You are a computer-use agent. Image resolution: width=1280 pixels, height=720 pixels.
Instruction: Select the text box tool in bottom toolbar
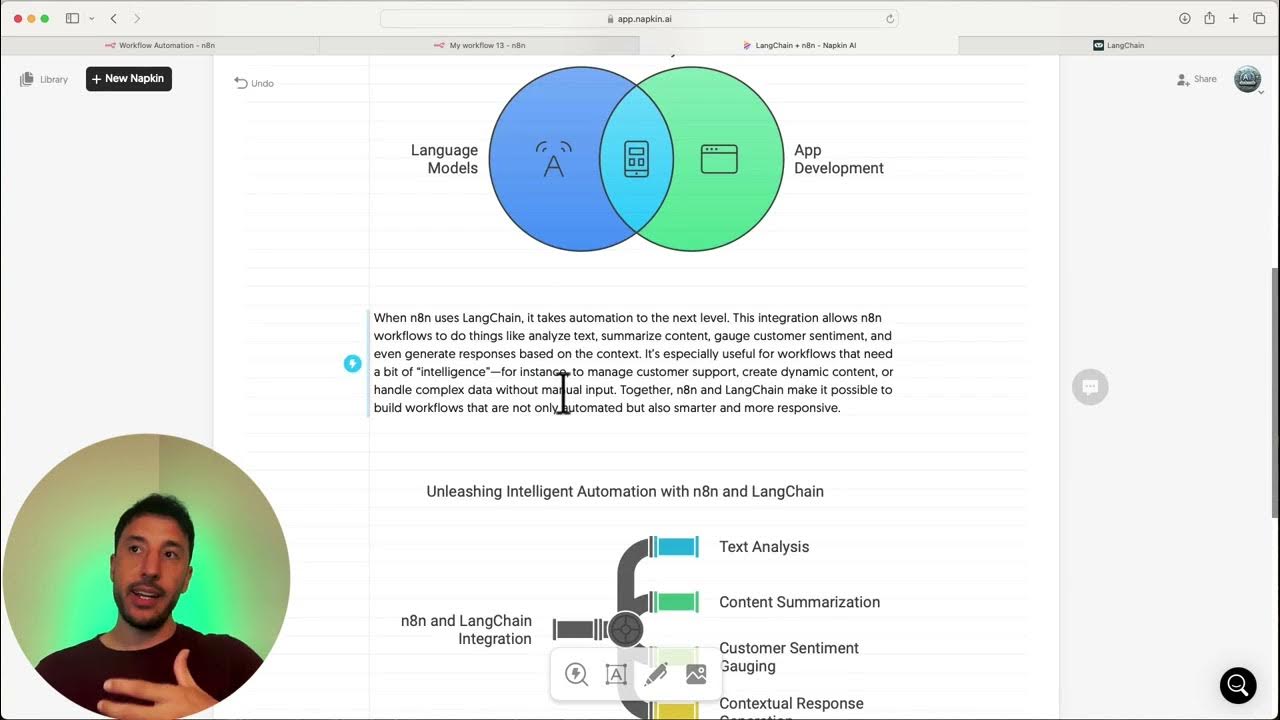[616, 674]
